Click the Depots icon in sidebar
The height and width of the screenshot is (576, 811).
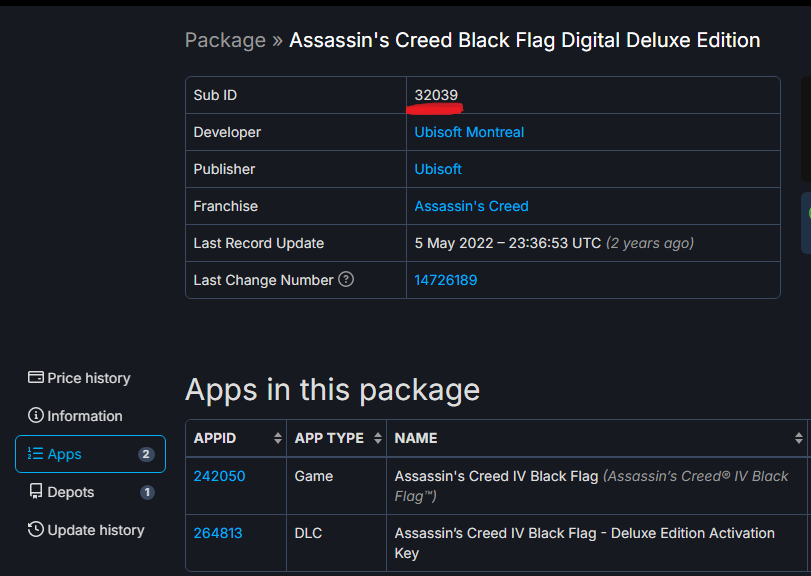point(36,491)
